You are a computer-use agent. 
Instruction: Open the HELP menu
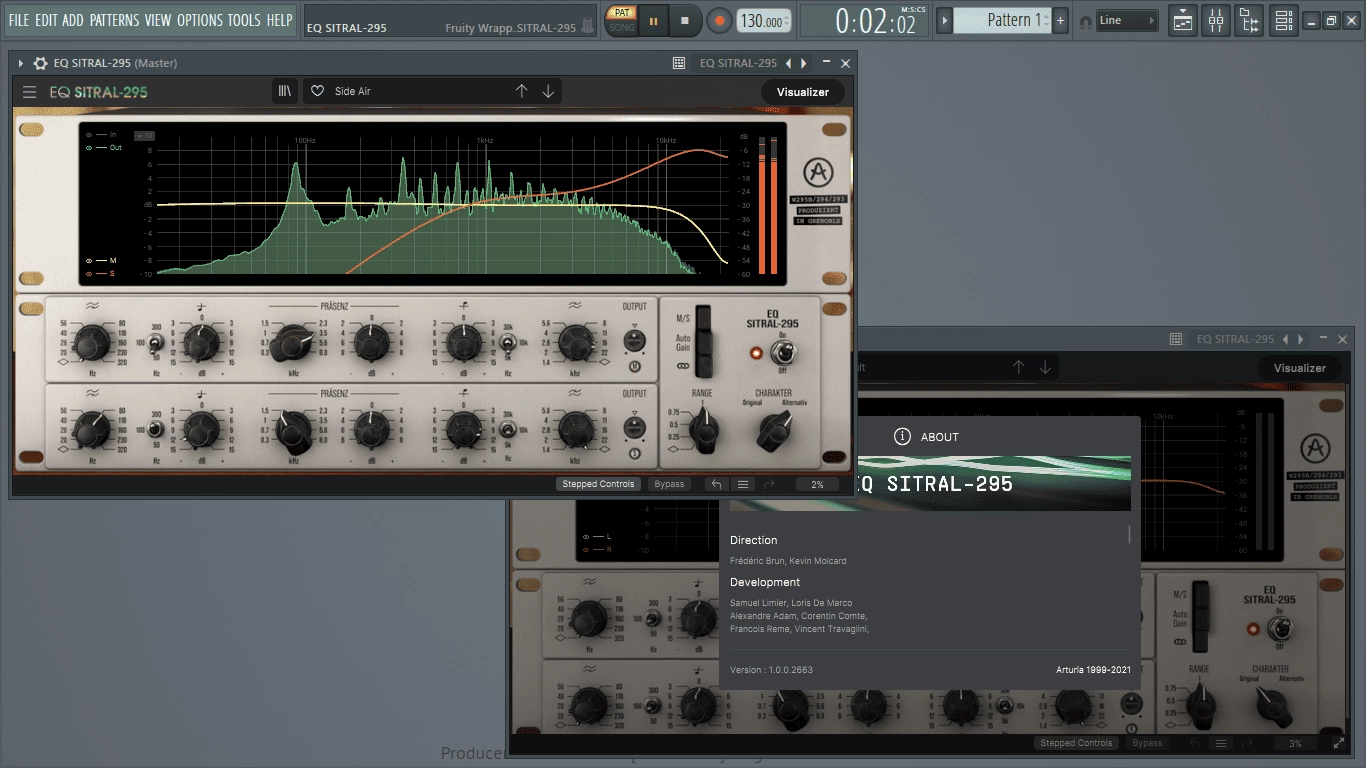[280, 20]
